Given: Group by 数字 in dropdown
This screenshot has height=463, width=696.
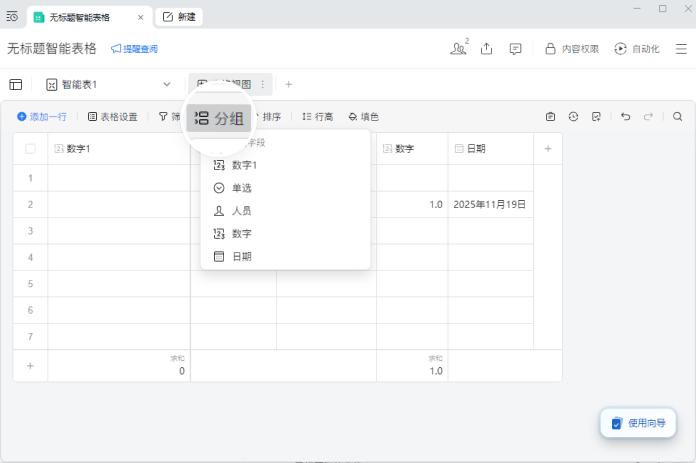Looking at the screenshot, I should coord(285,233).
